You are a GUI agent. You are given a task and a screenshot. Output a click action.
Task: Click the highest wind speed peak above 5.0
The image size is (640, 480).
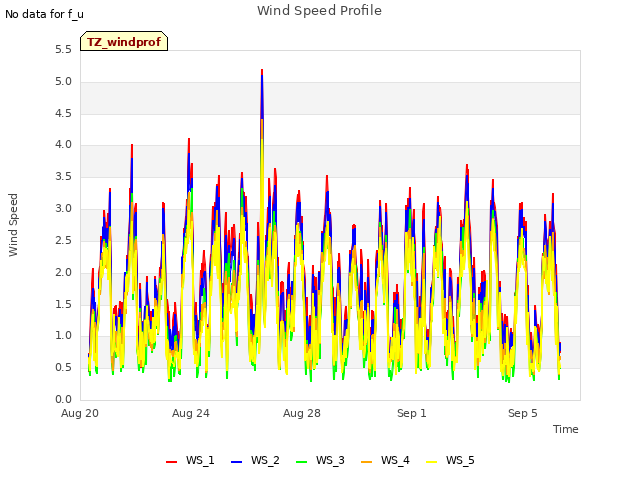coord(262,72)
